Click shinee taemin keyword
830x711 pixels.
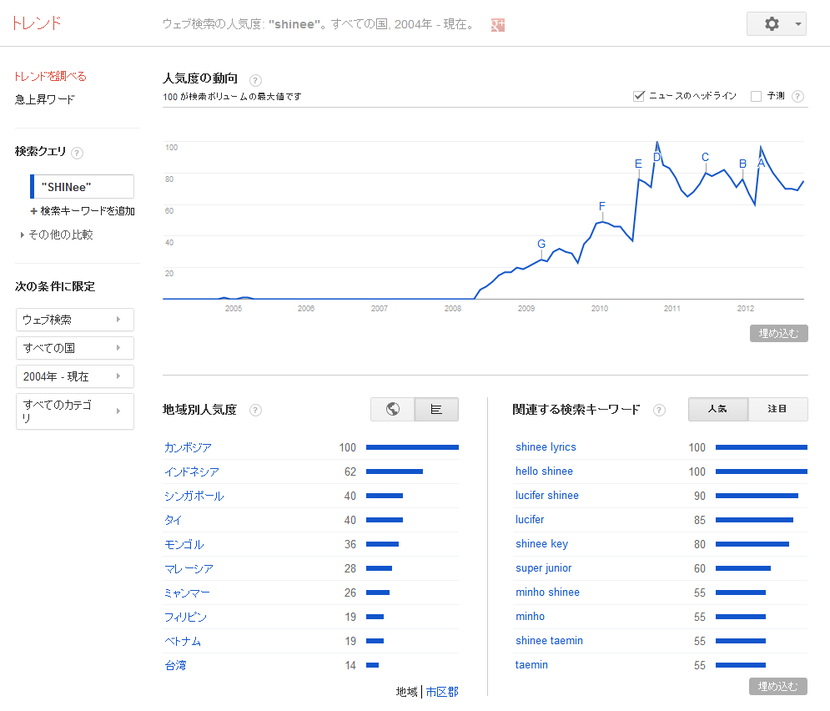click(549, 641)
